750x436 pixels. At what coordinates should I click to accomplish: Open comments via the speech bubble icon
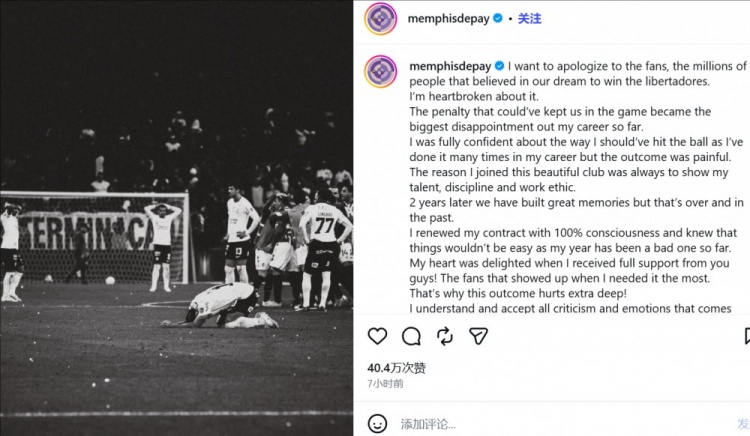[x=411, y=337]
